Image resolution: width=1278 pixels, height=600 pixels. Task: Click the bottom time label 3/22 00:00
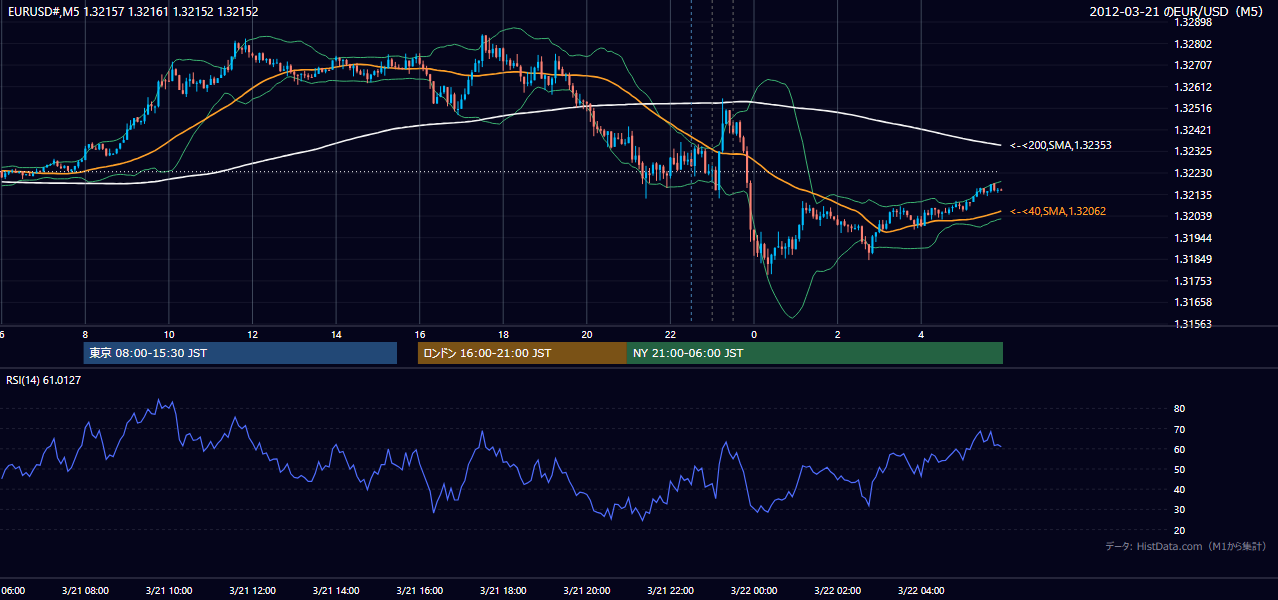[x=754, y=590]
